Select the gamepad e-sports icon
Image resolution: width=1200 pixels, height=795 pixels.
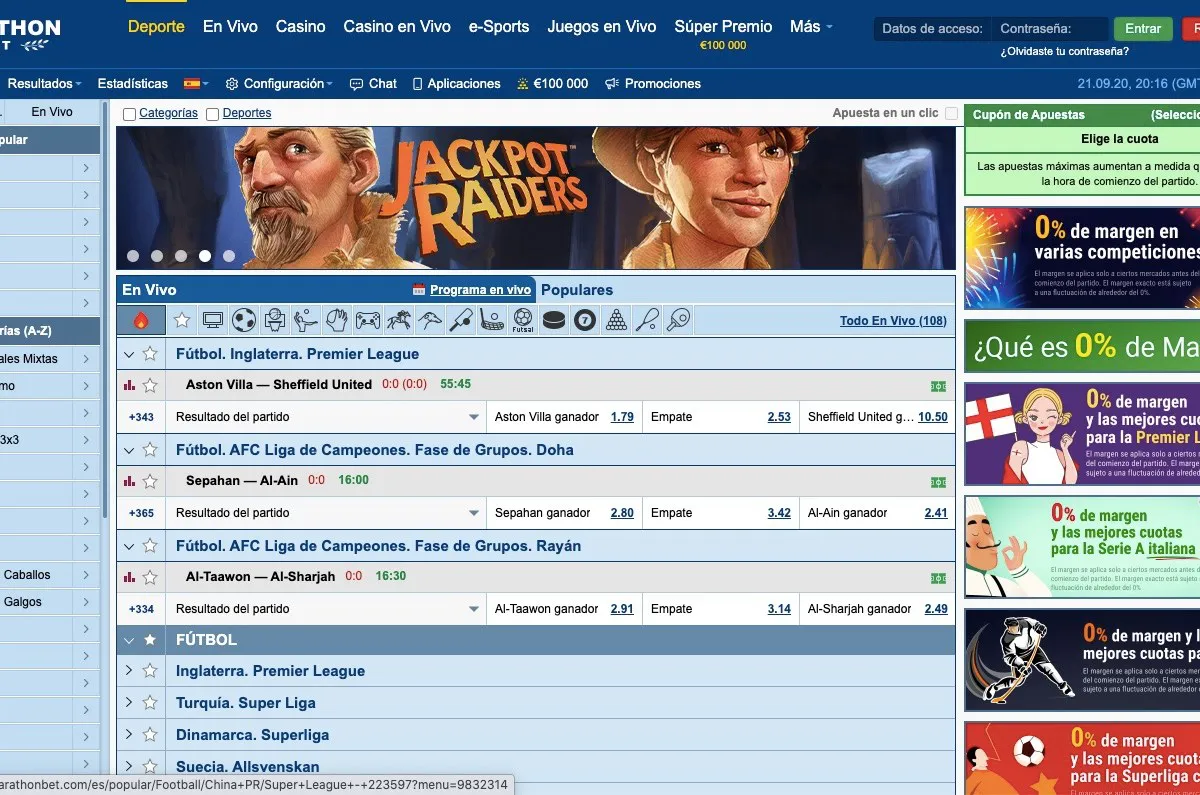368,320
